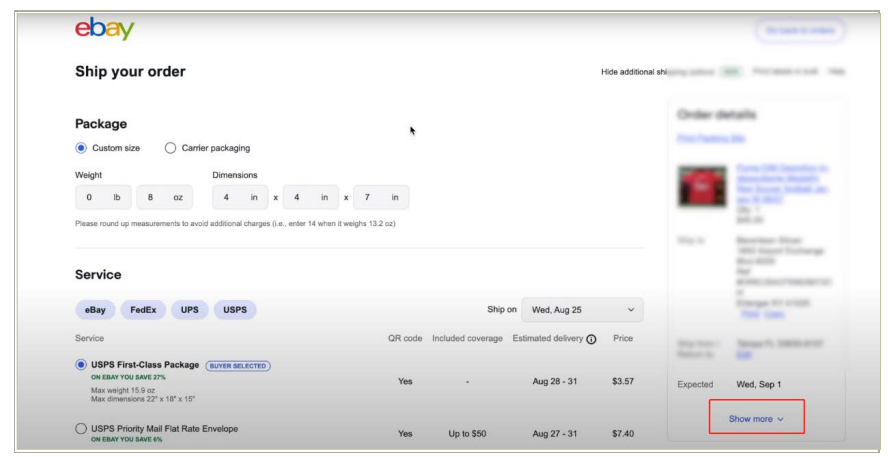888x457 pixels.
Task: Click the Up to $50 coverage text
Action: [x=467, y=434]
